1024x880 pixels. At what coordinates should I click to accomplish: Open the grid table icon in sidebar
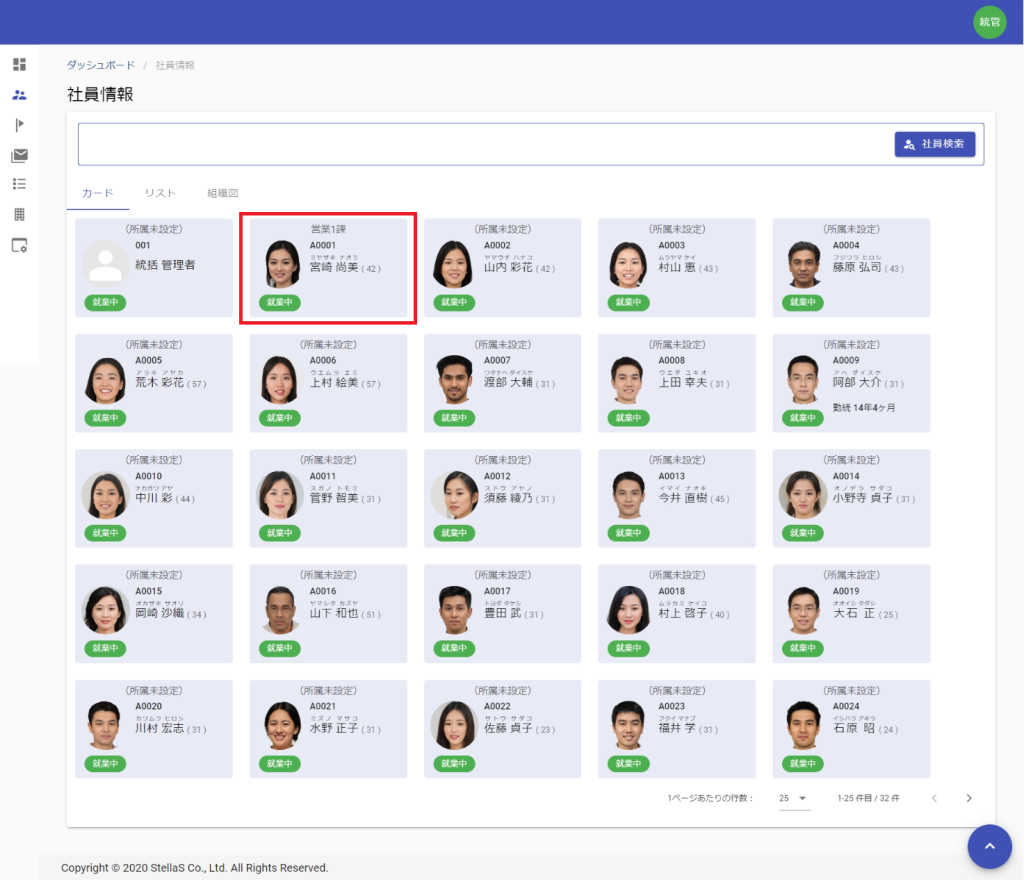(19, 214)
